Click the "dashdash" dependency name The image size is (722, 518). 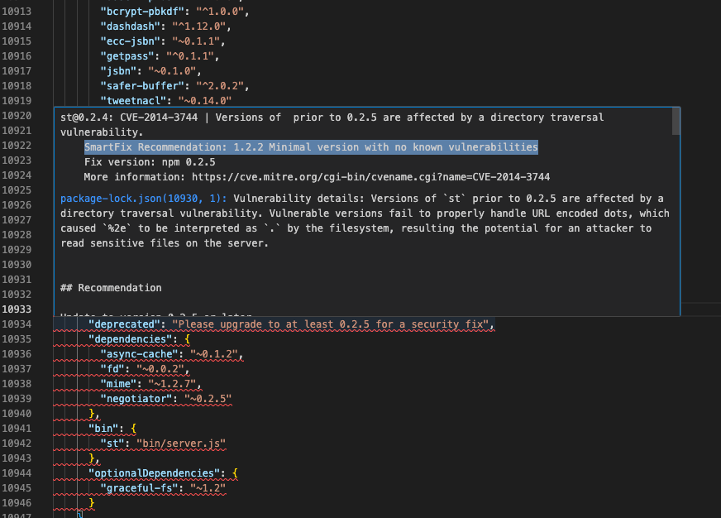128,27
